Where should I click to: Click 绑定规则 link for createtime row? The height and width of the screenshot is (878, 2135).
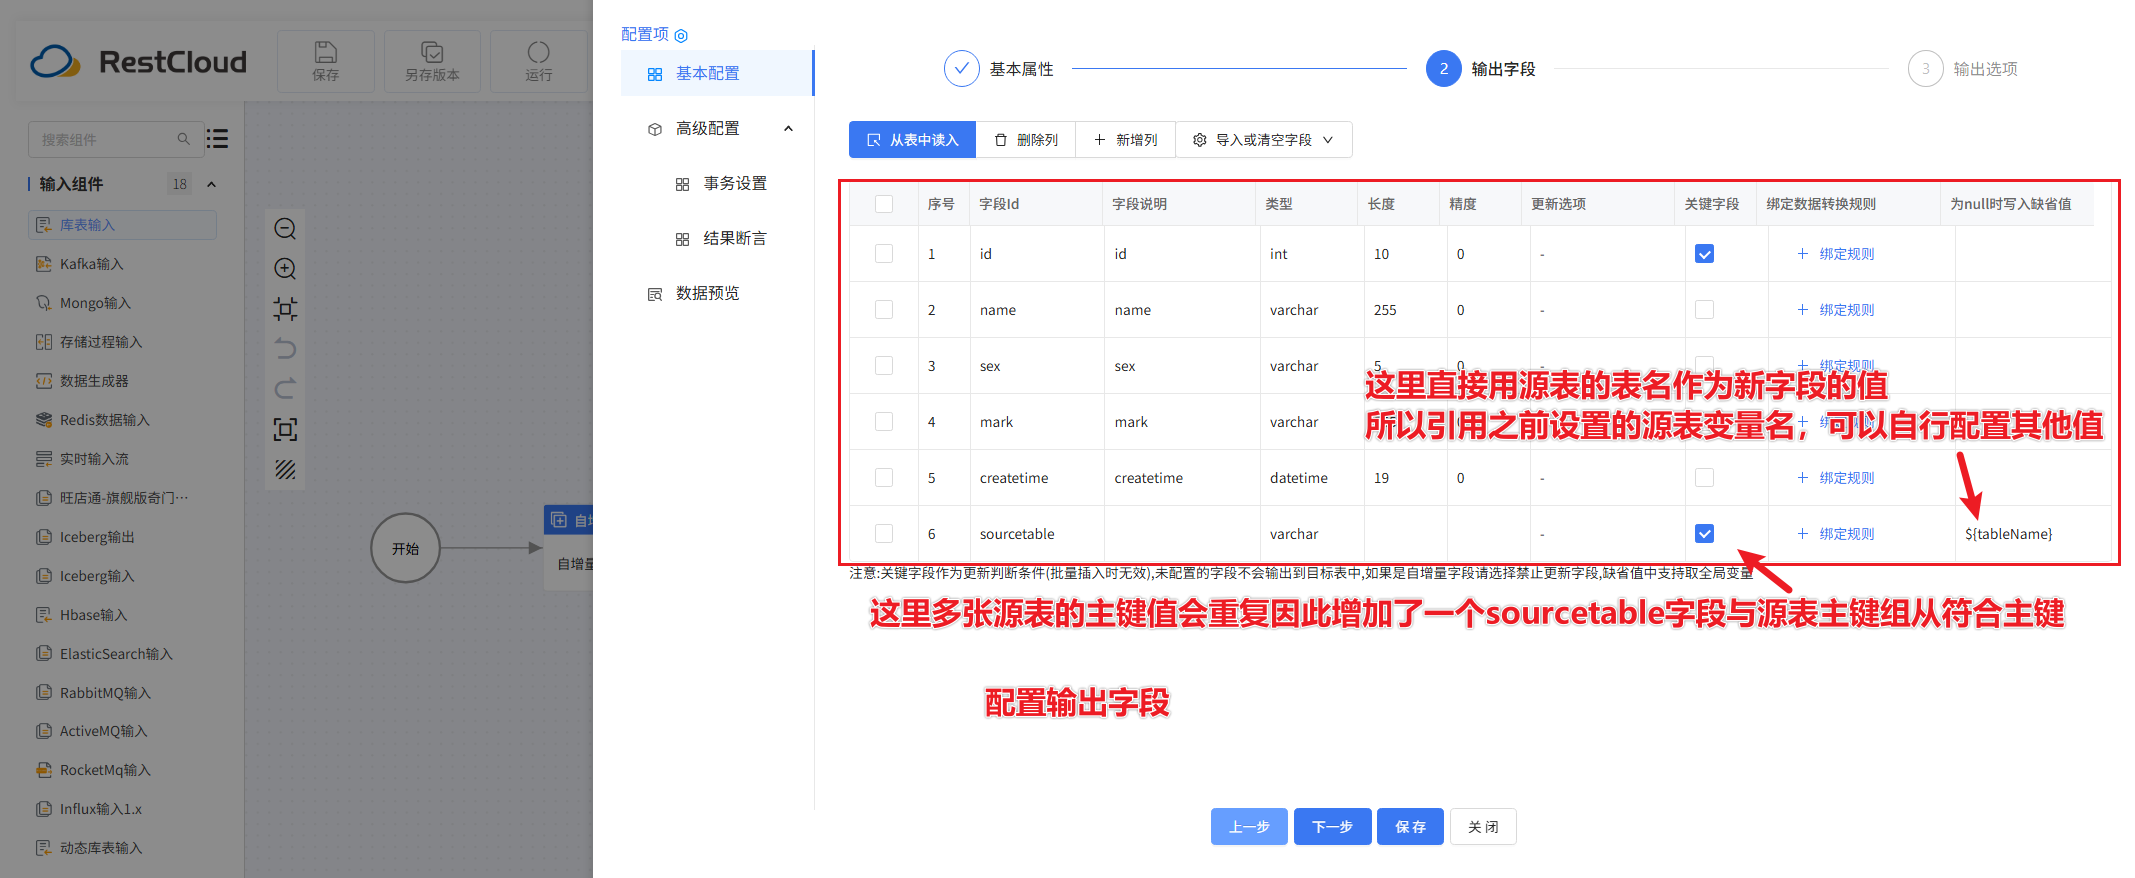click(x=1836, y=478)
